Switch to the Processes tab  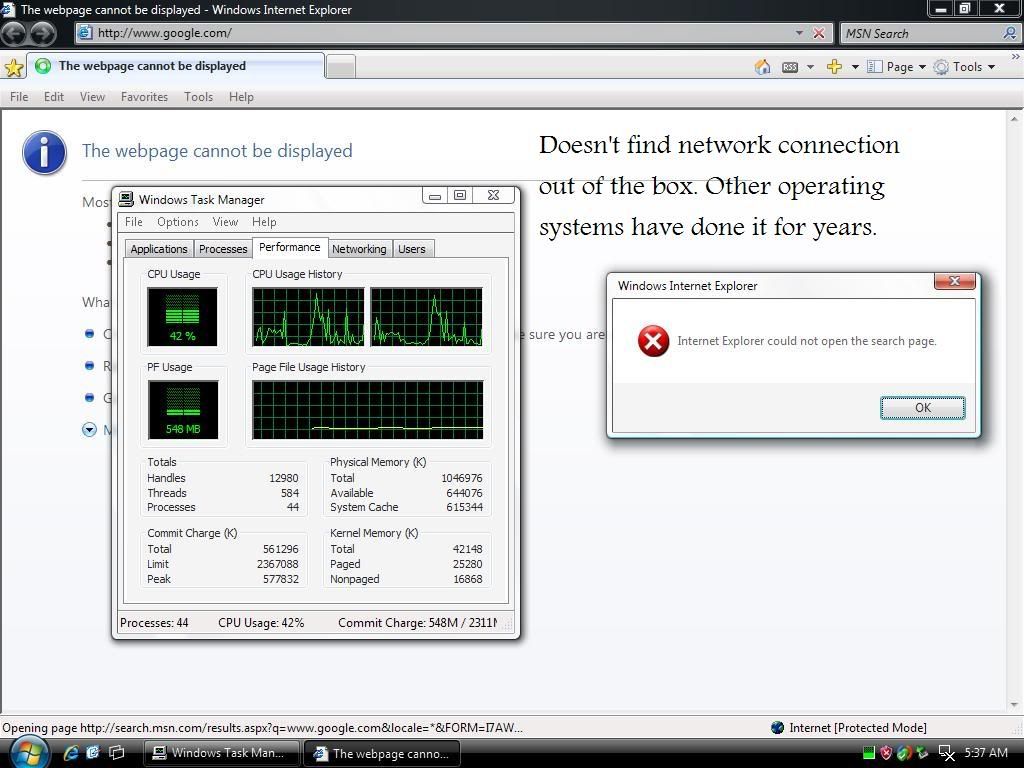click(223, 249)
